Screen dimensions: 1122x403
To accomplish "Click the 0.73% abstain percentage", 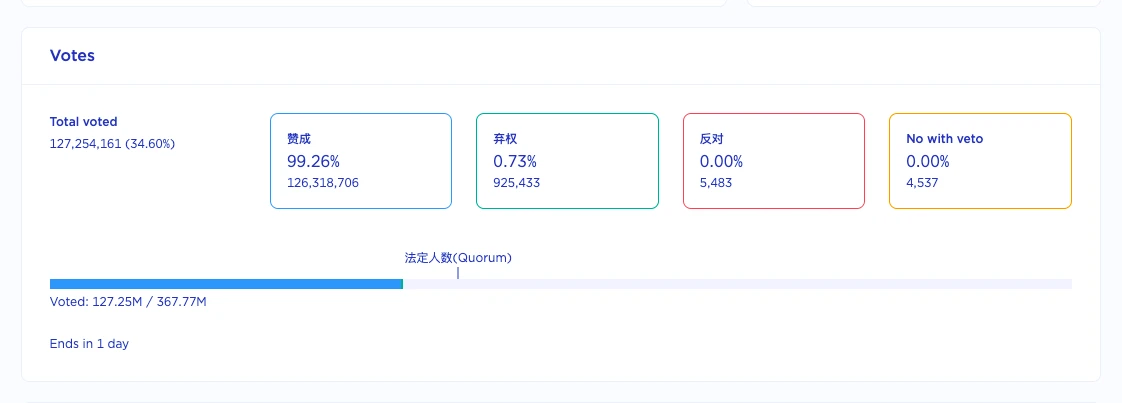I will 515,161.
